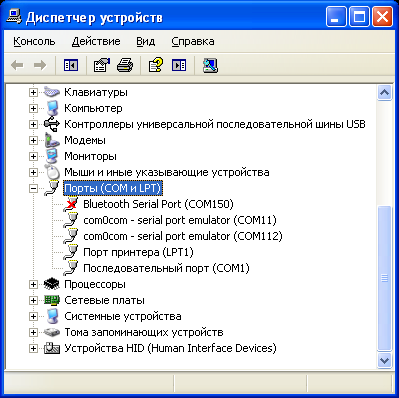Select the Модемы label
Screen dimensions: 399x398
(85, 140)
